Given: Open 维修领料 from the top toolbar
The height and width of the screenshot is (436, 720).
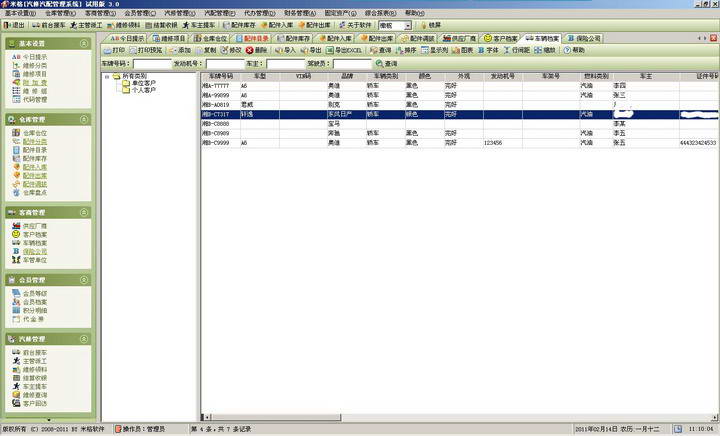Looking at the screenshot, I should pyautogui.click(x=124, y=25).
